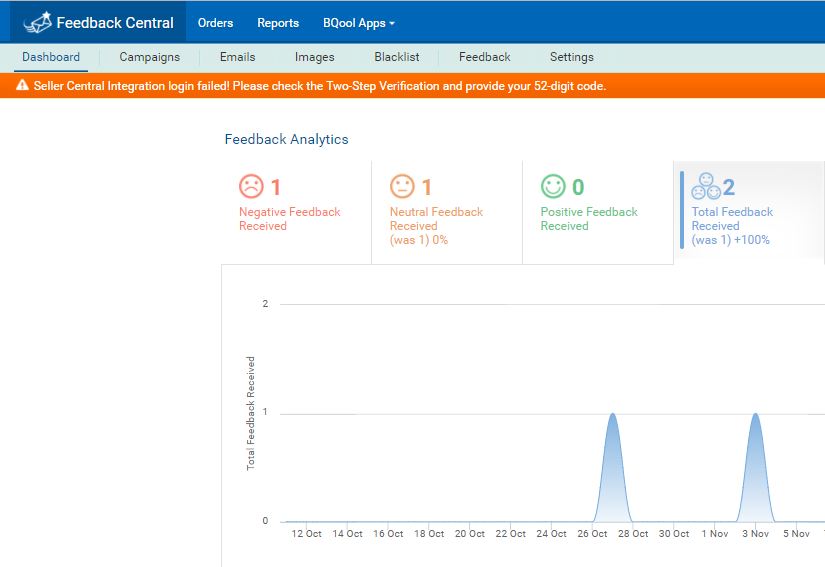Viewport: 825px width, 567px height.
Task: Open the Reports menu
Action: point(278,23)
